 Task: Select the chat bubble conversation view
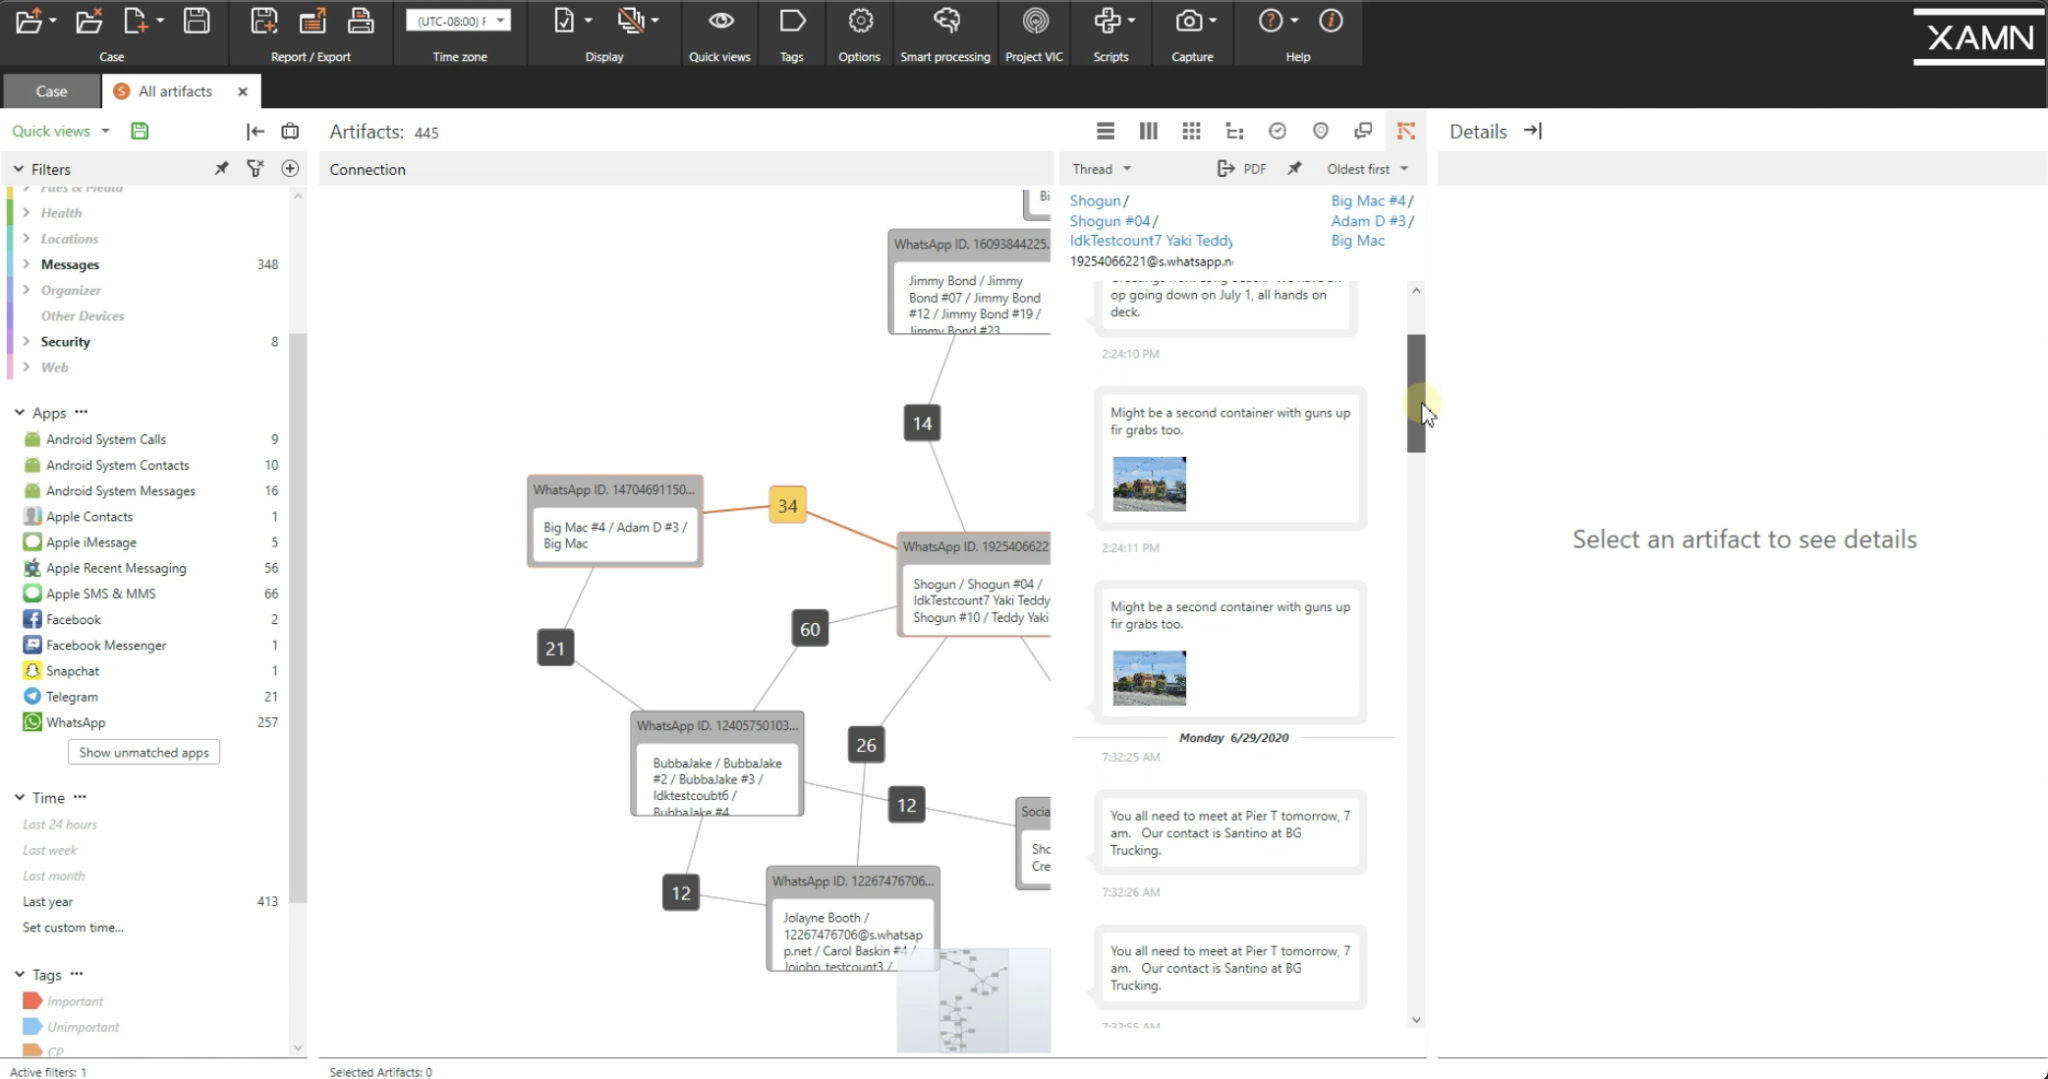click(1362, 131)
